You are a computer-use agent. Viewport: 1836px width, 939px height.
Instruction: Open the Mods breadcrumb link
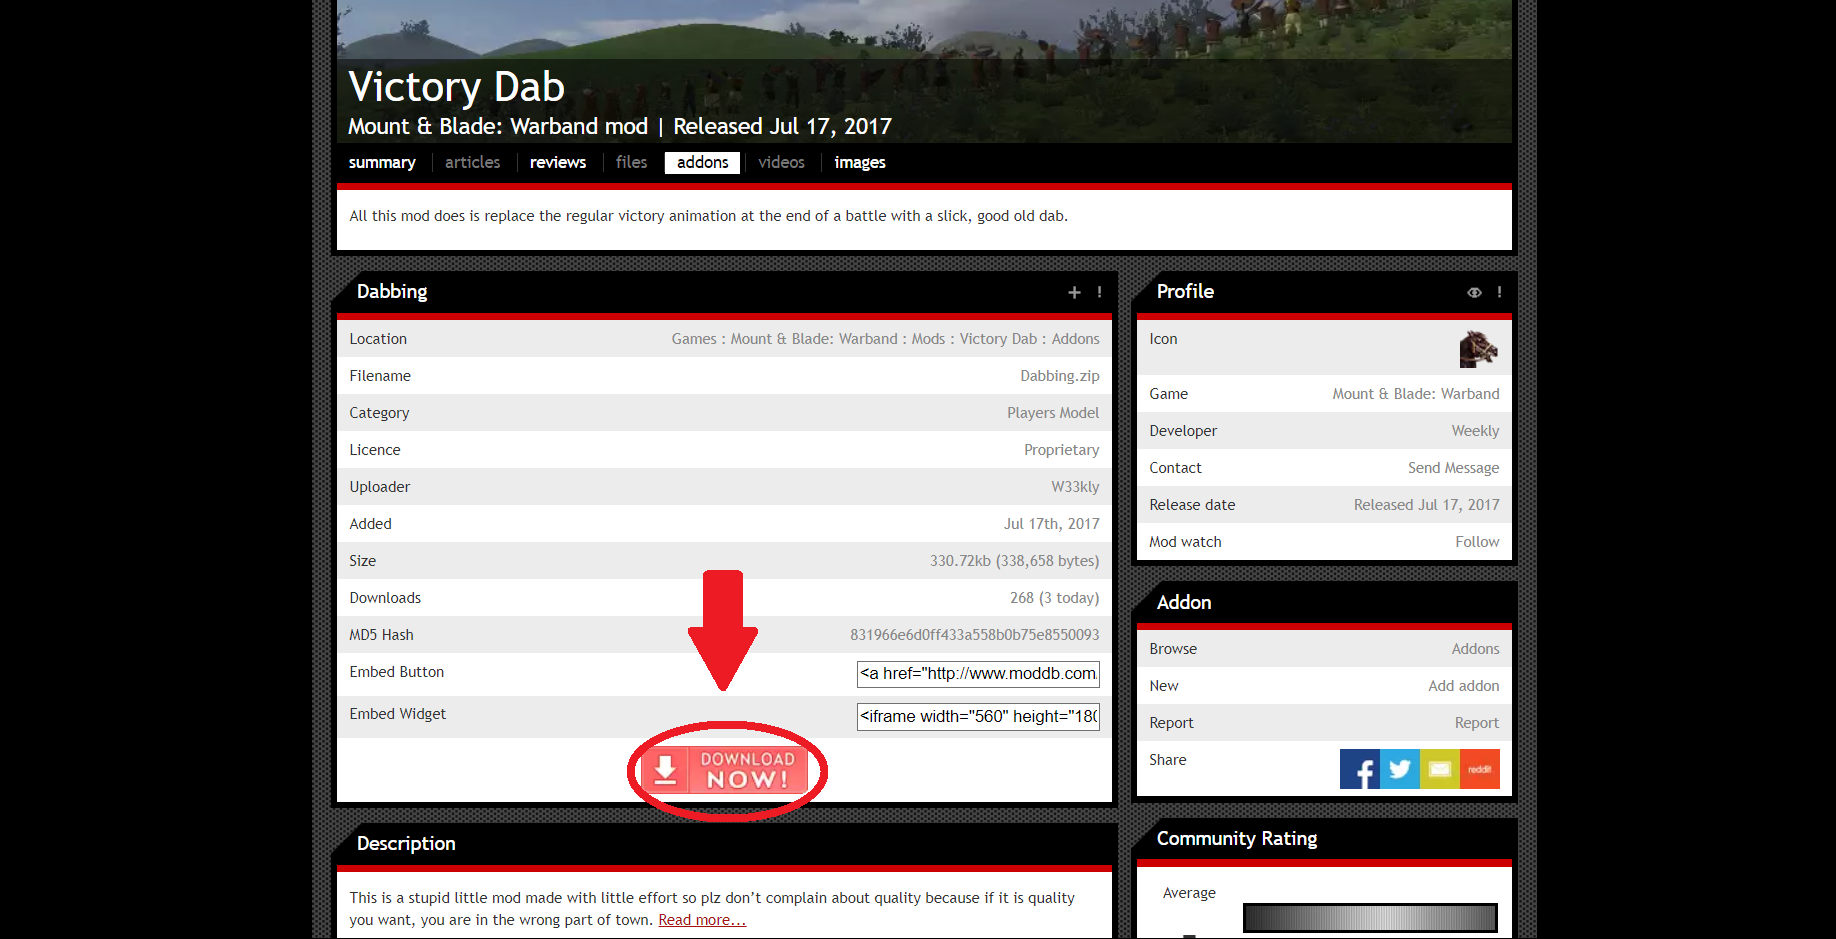click(x=928, y=339)
